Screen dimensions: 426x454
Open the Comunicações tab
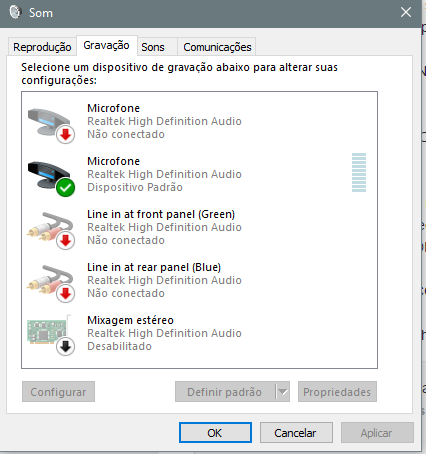pos(217,47)
